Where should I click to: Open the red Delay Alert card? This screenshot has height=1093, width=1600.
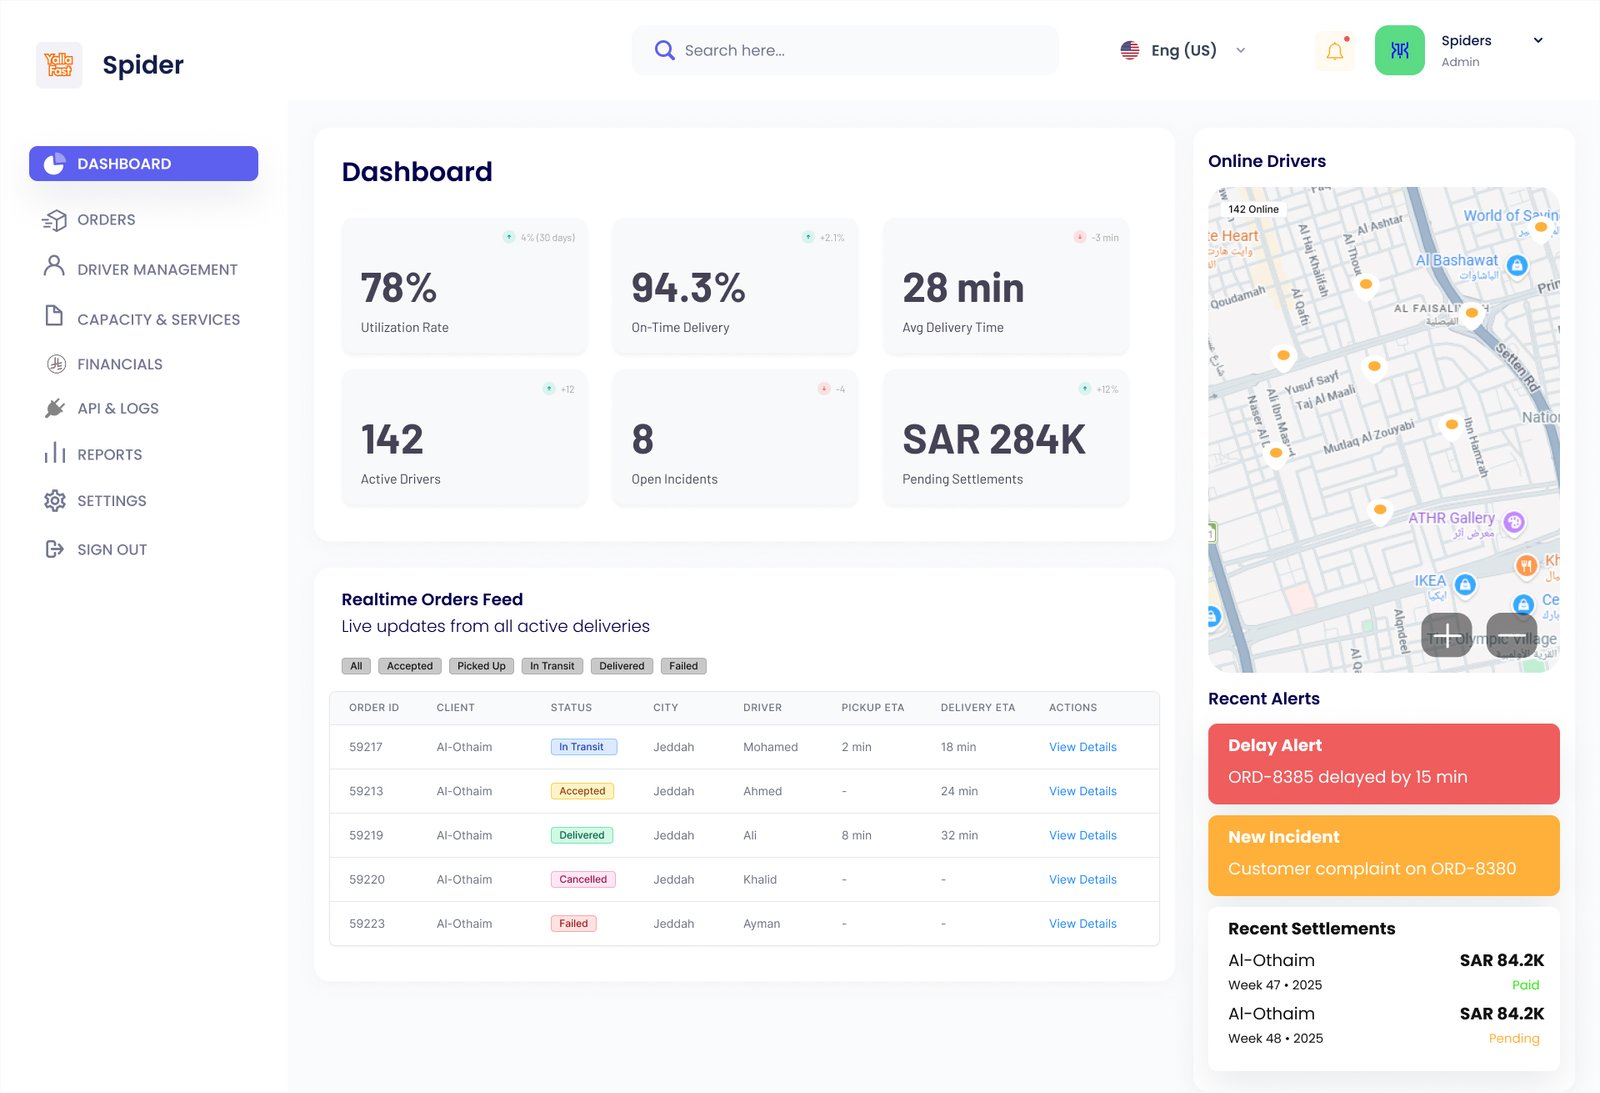1383,763
